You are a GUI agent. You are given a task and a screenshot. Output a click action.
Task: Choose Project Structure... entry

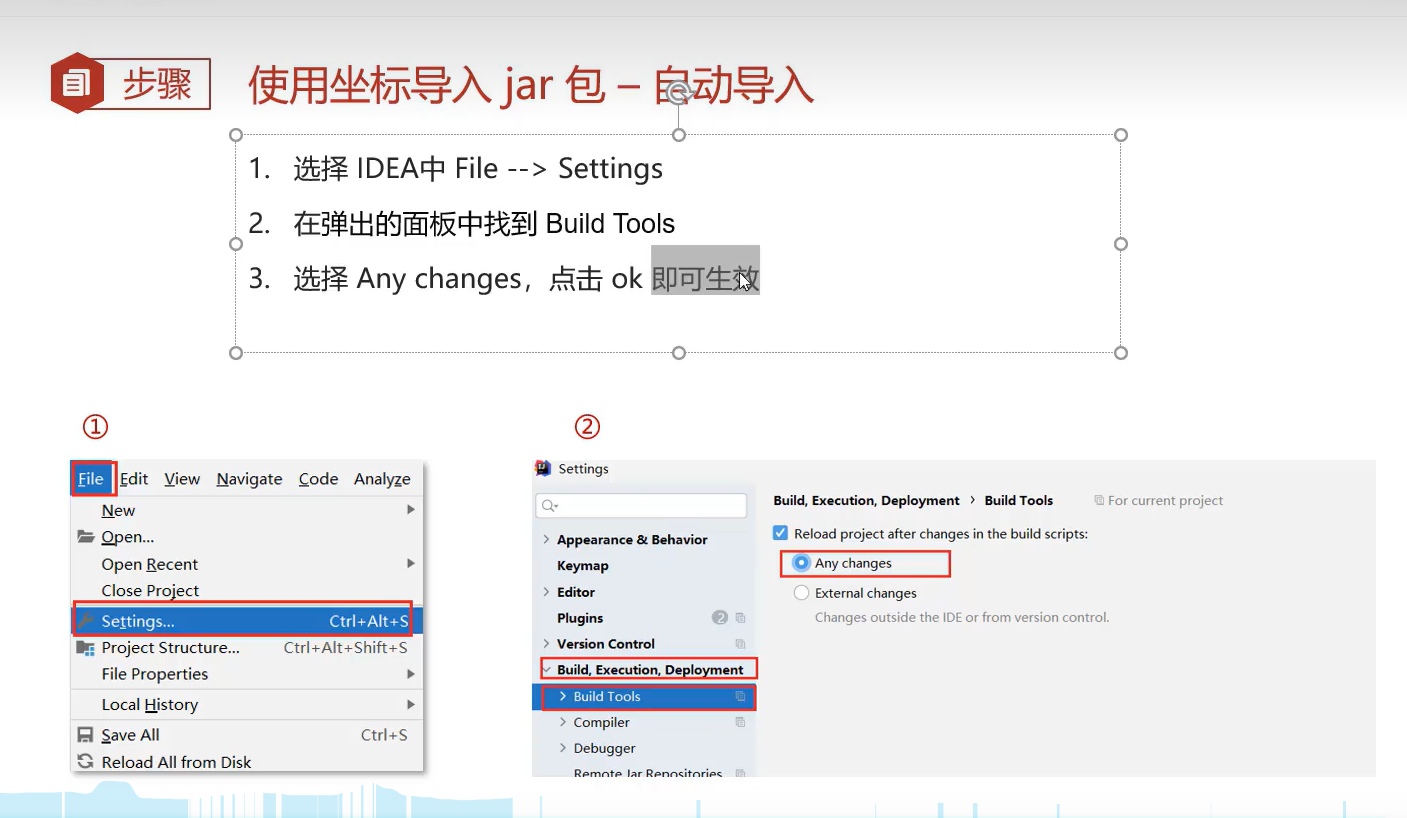[x=247, y=648]
